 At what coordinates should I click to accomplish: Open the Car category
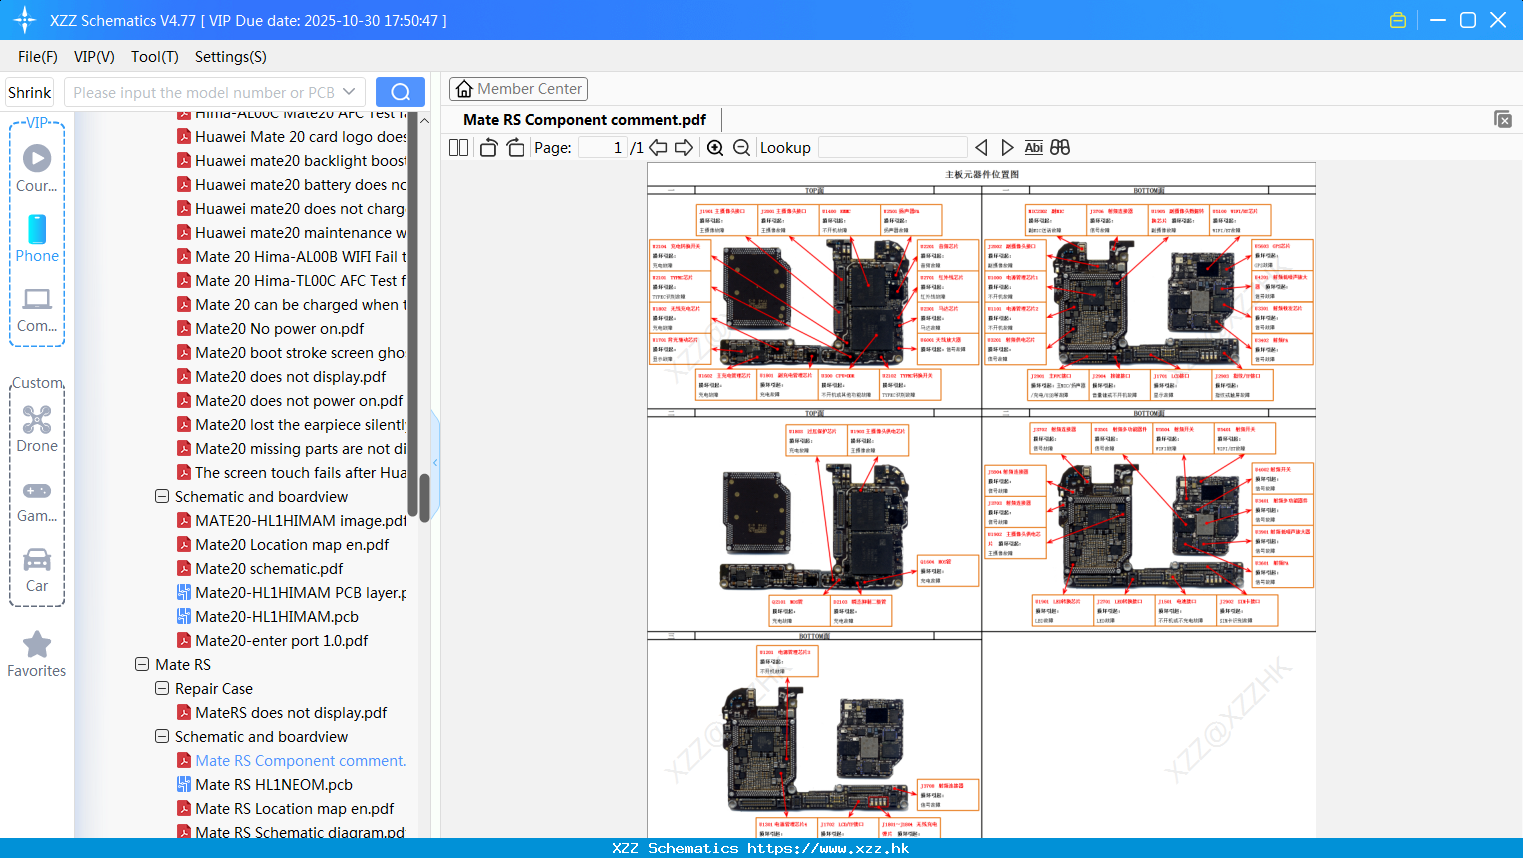[x=37, y=570]
